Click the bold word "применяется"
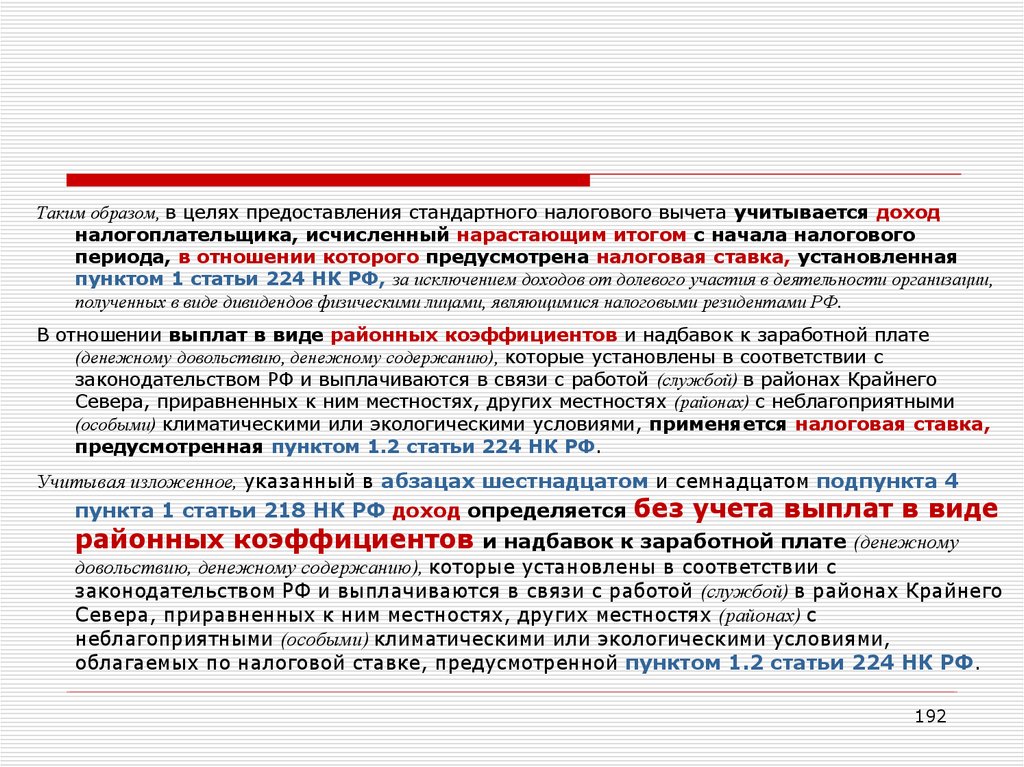This screenshot has height=767, width=1024. [718, 425]
